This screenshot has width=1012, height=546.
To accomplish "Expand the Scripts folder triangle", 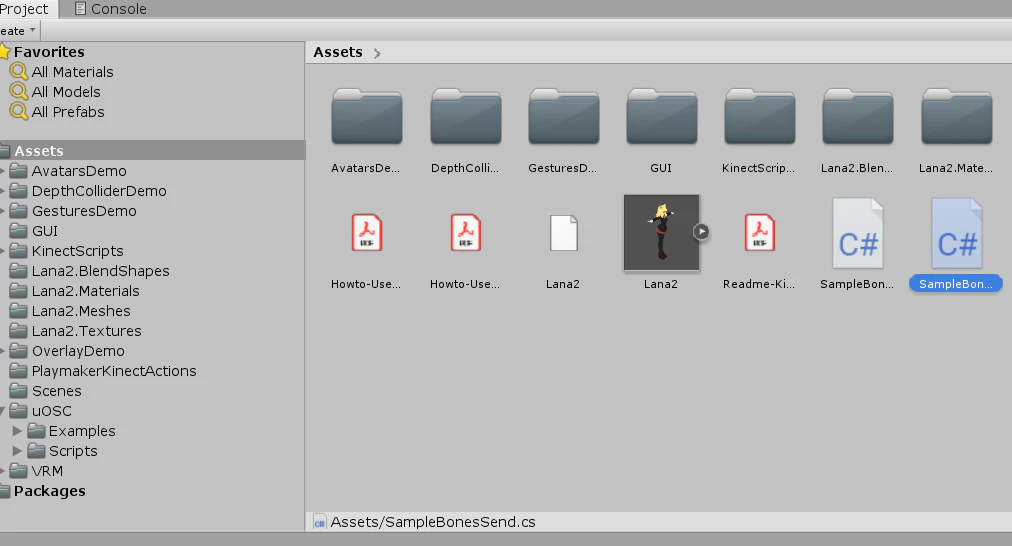I will (x=17, y=450).
